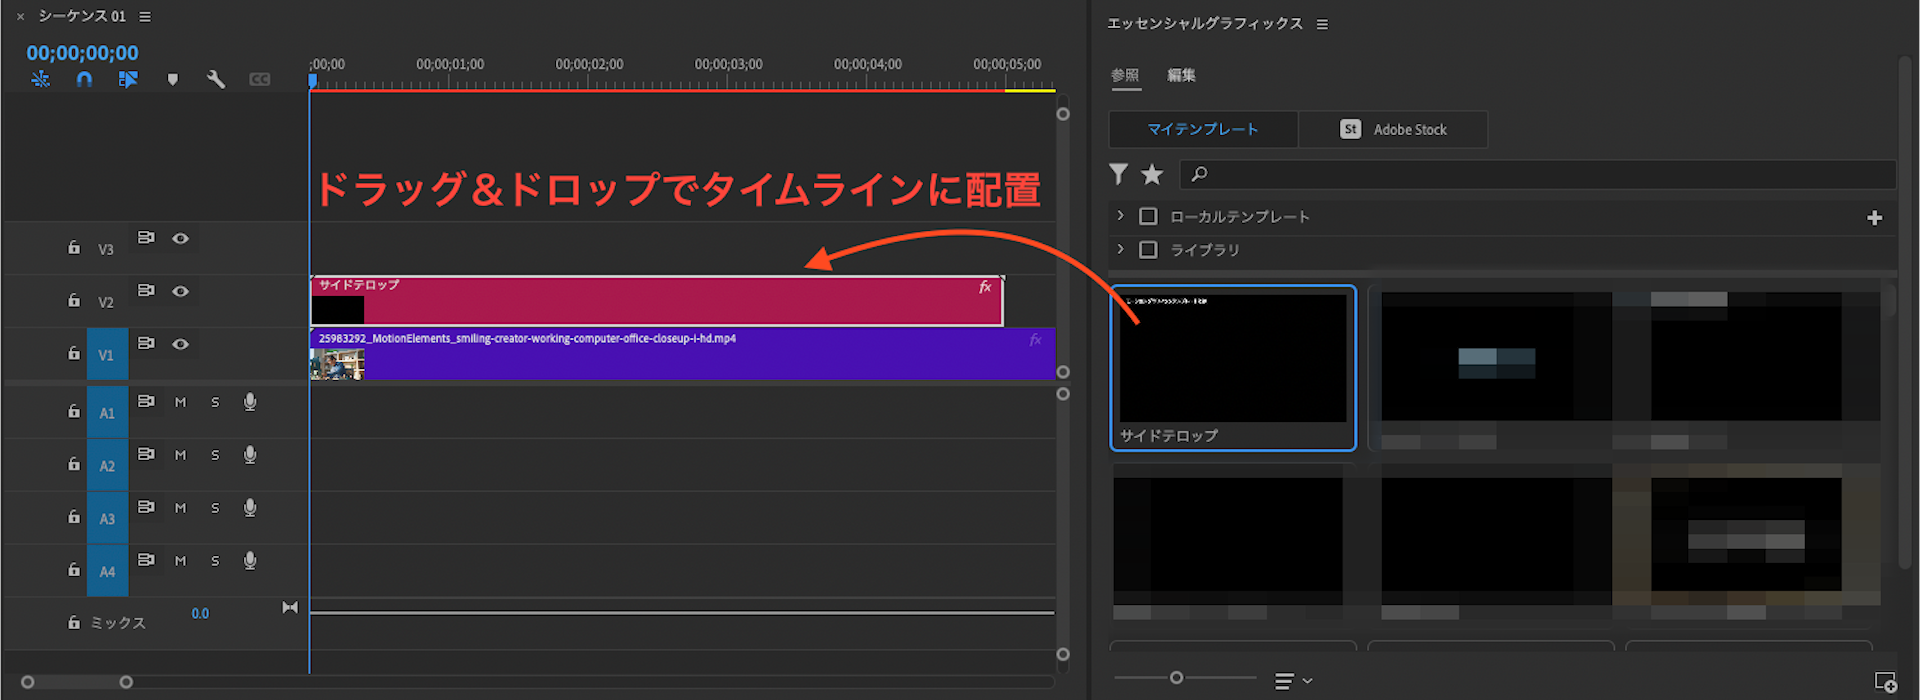Check the ローカルテンプレート checkbox

pos(1148,216)
